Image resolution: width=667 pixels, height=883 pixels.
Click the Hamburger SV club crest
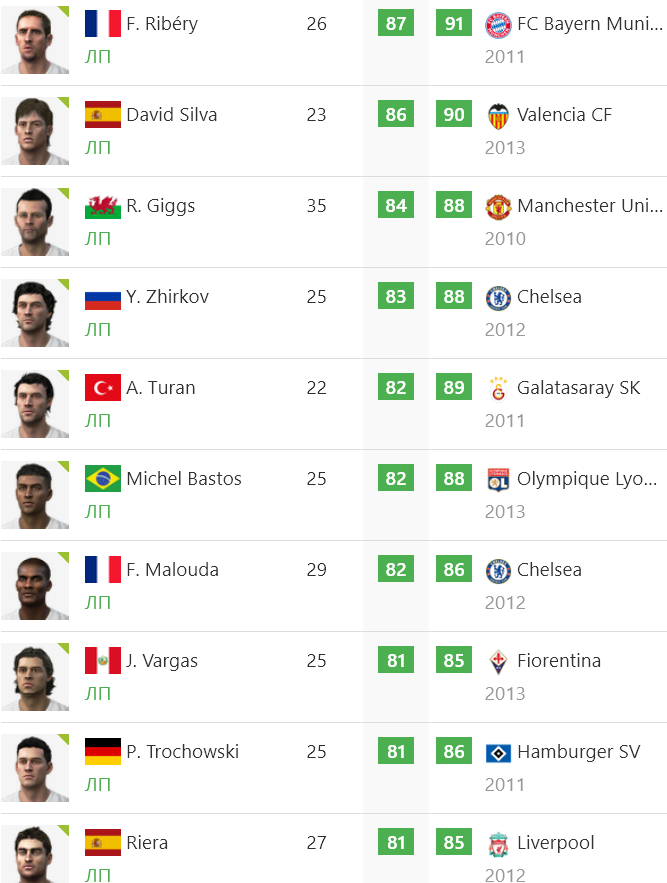[498, 753]
